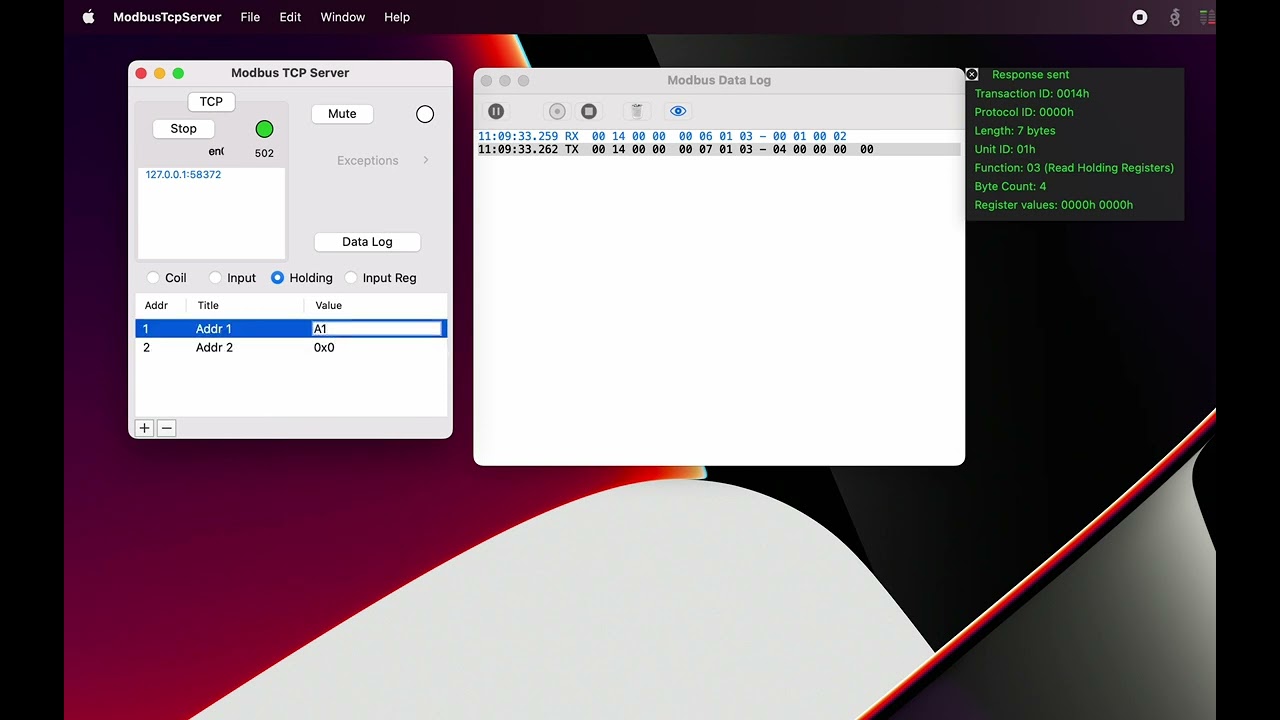This screenshot has width=1280, height=720.
Task: Open the File menu
Action: pyautogui.click(x=250, y=17)
